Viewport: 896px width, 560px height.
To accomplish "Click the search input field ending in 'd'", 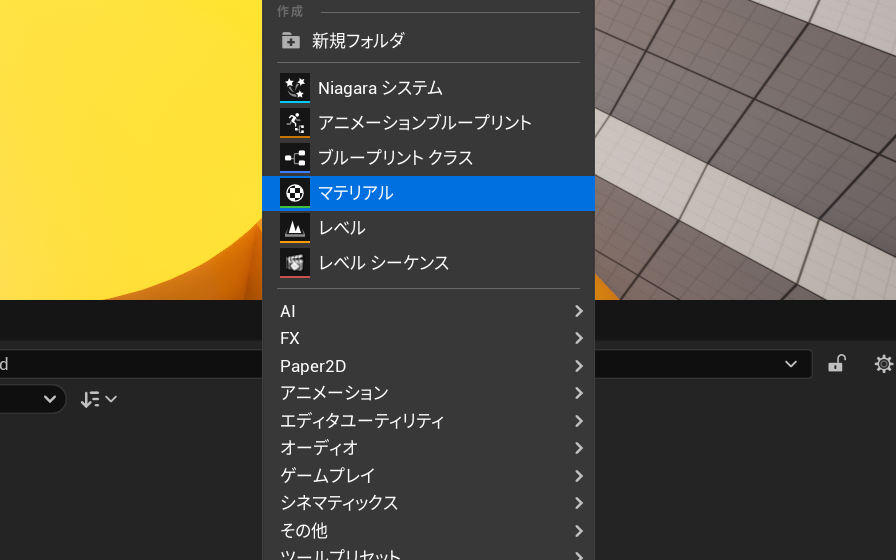I will coord(131,364).
